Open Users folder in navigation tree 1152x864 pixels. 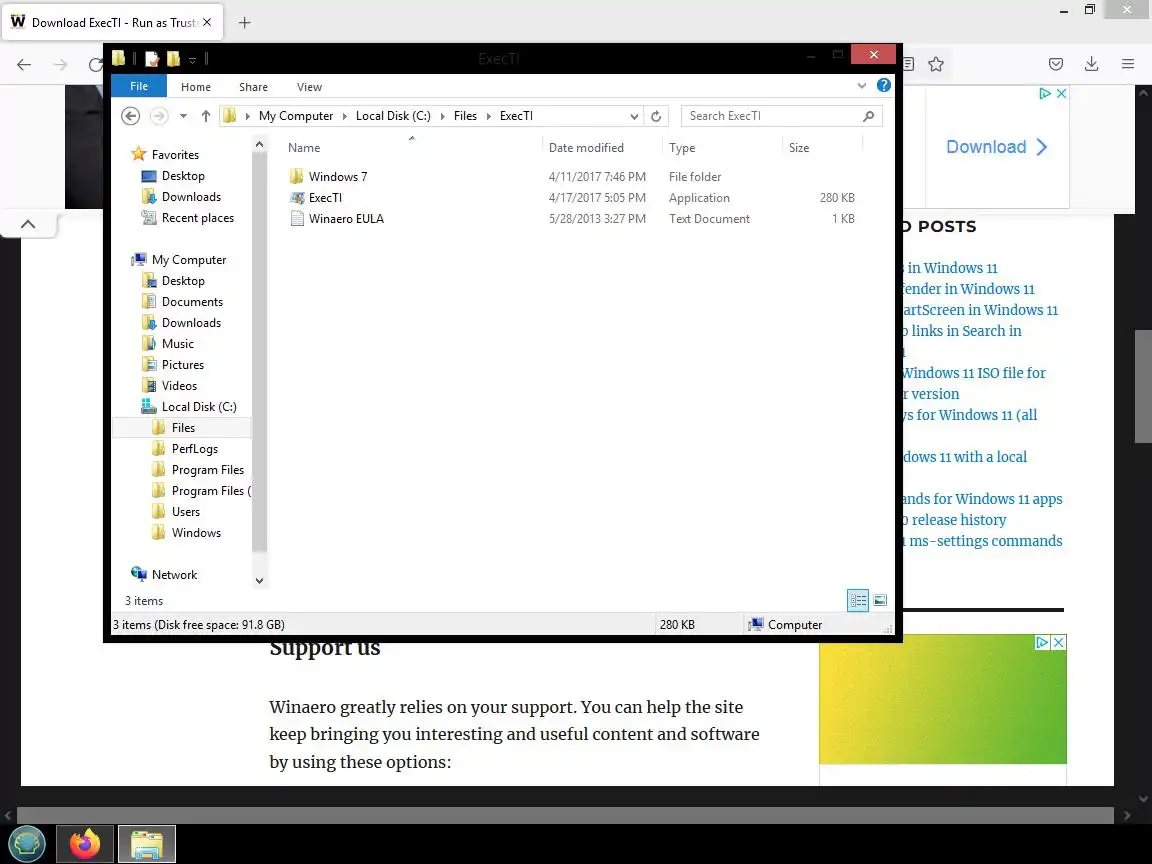tap(185, 511)
